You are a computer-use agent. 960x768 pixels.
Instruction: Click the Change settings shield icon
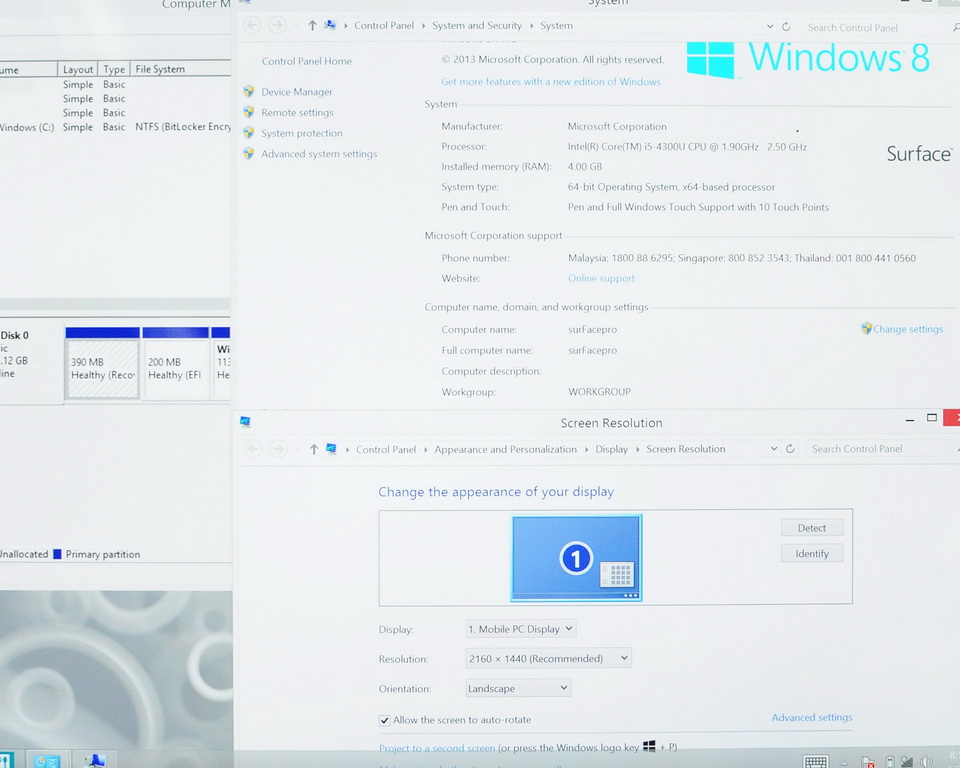tap(866, 329)
